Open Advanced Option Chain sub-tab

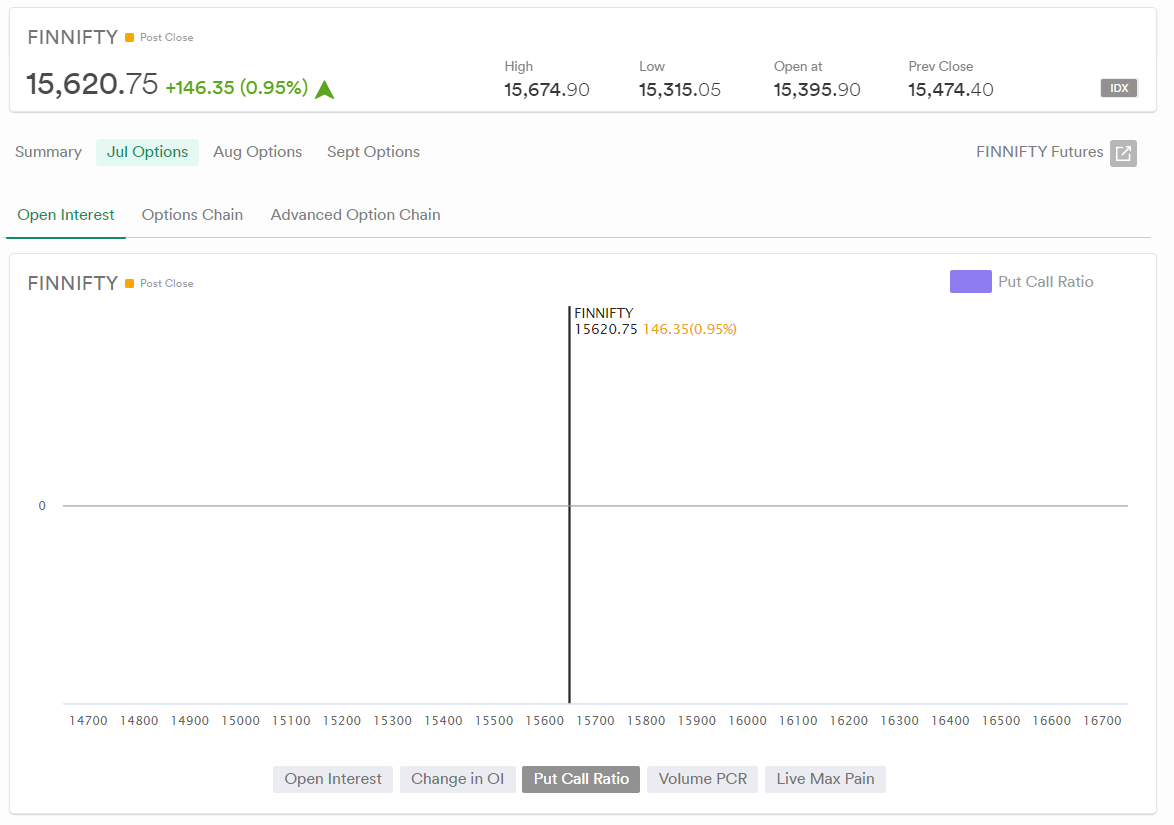[356, 215]
